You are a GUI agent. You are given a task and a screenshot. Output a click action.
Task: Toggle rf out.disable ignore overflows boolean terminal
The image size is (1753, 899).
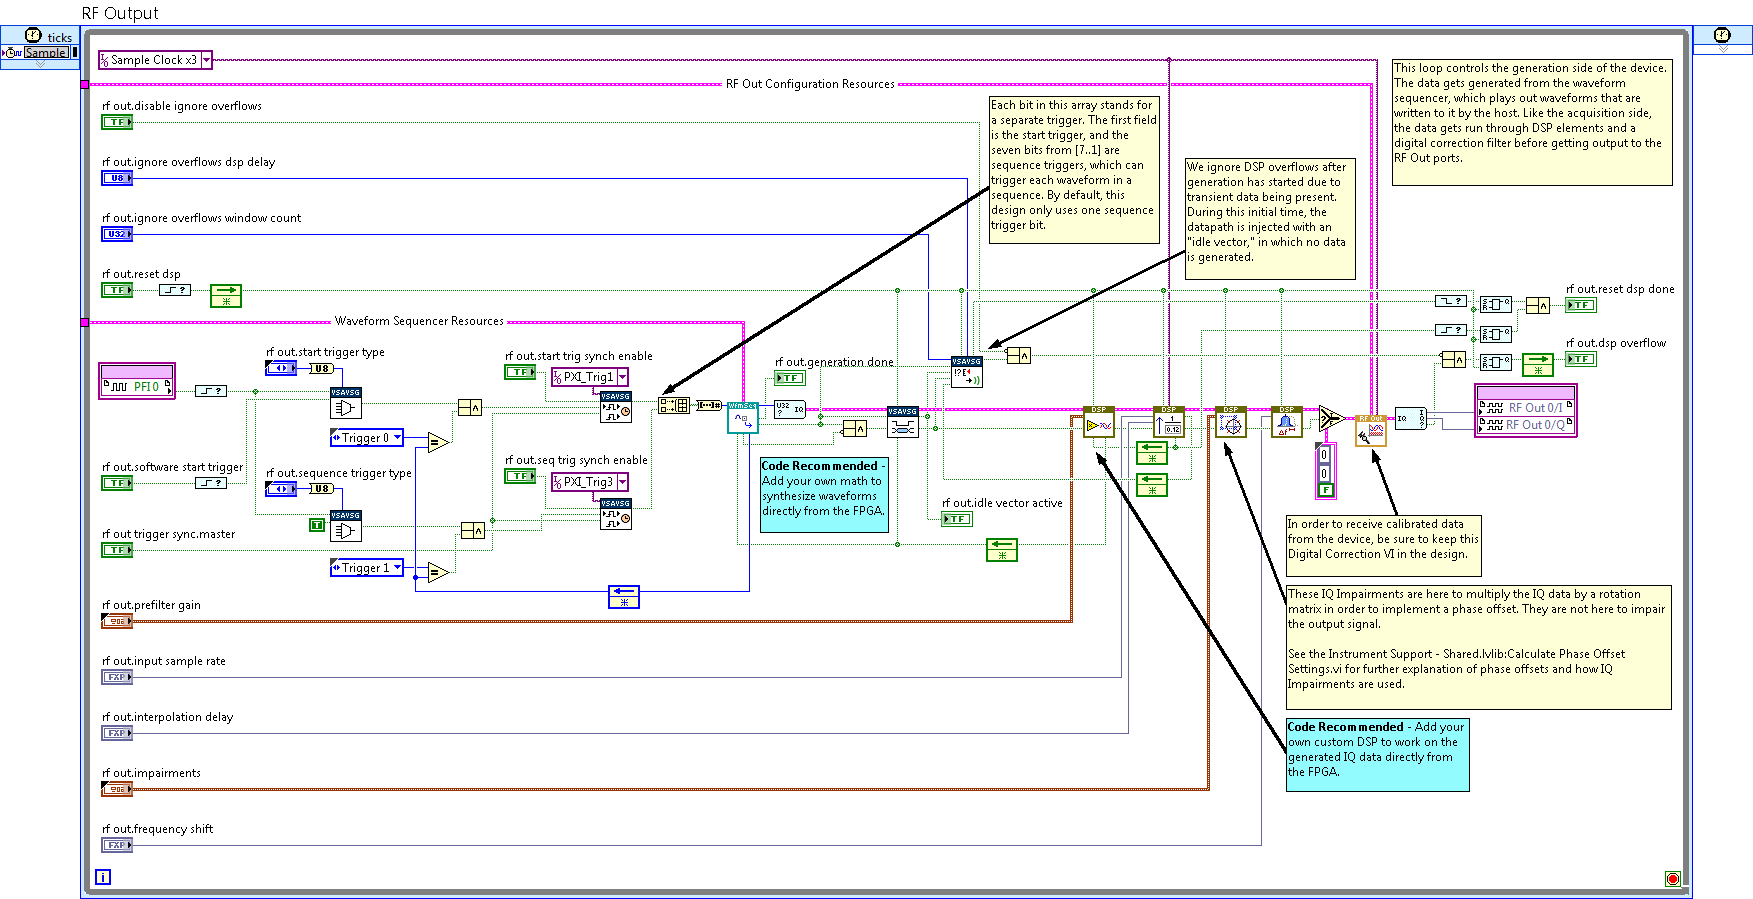click(x=117, y=122)
